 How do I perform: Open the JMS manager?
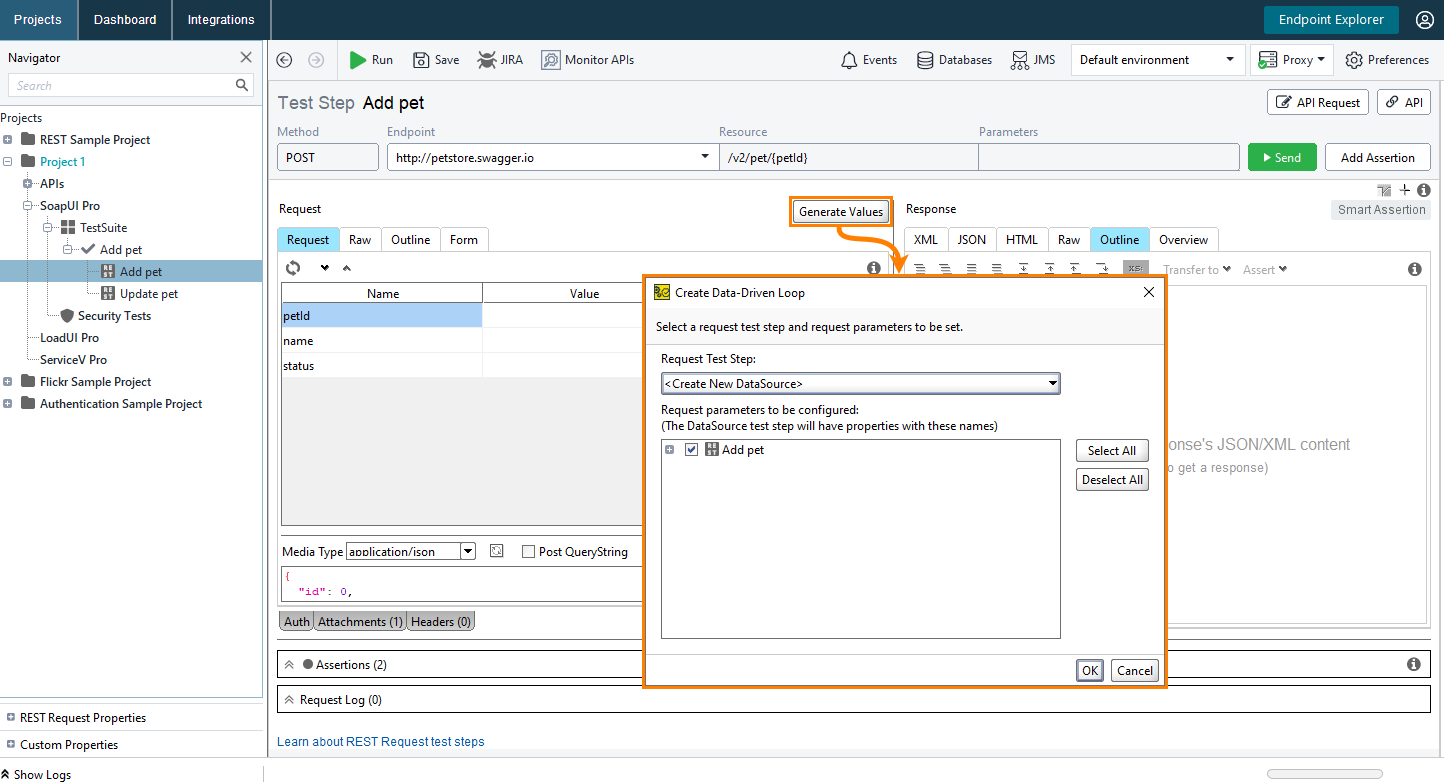pyautogui.click(x=1033, y=60)
